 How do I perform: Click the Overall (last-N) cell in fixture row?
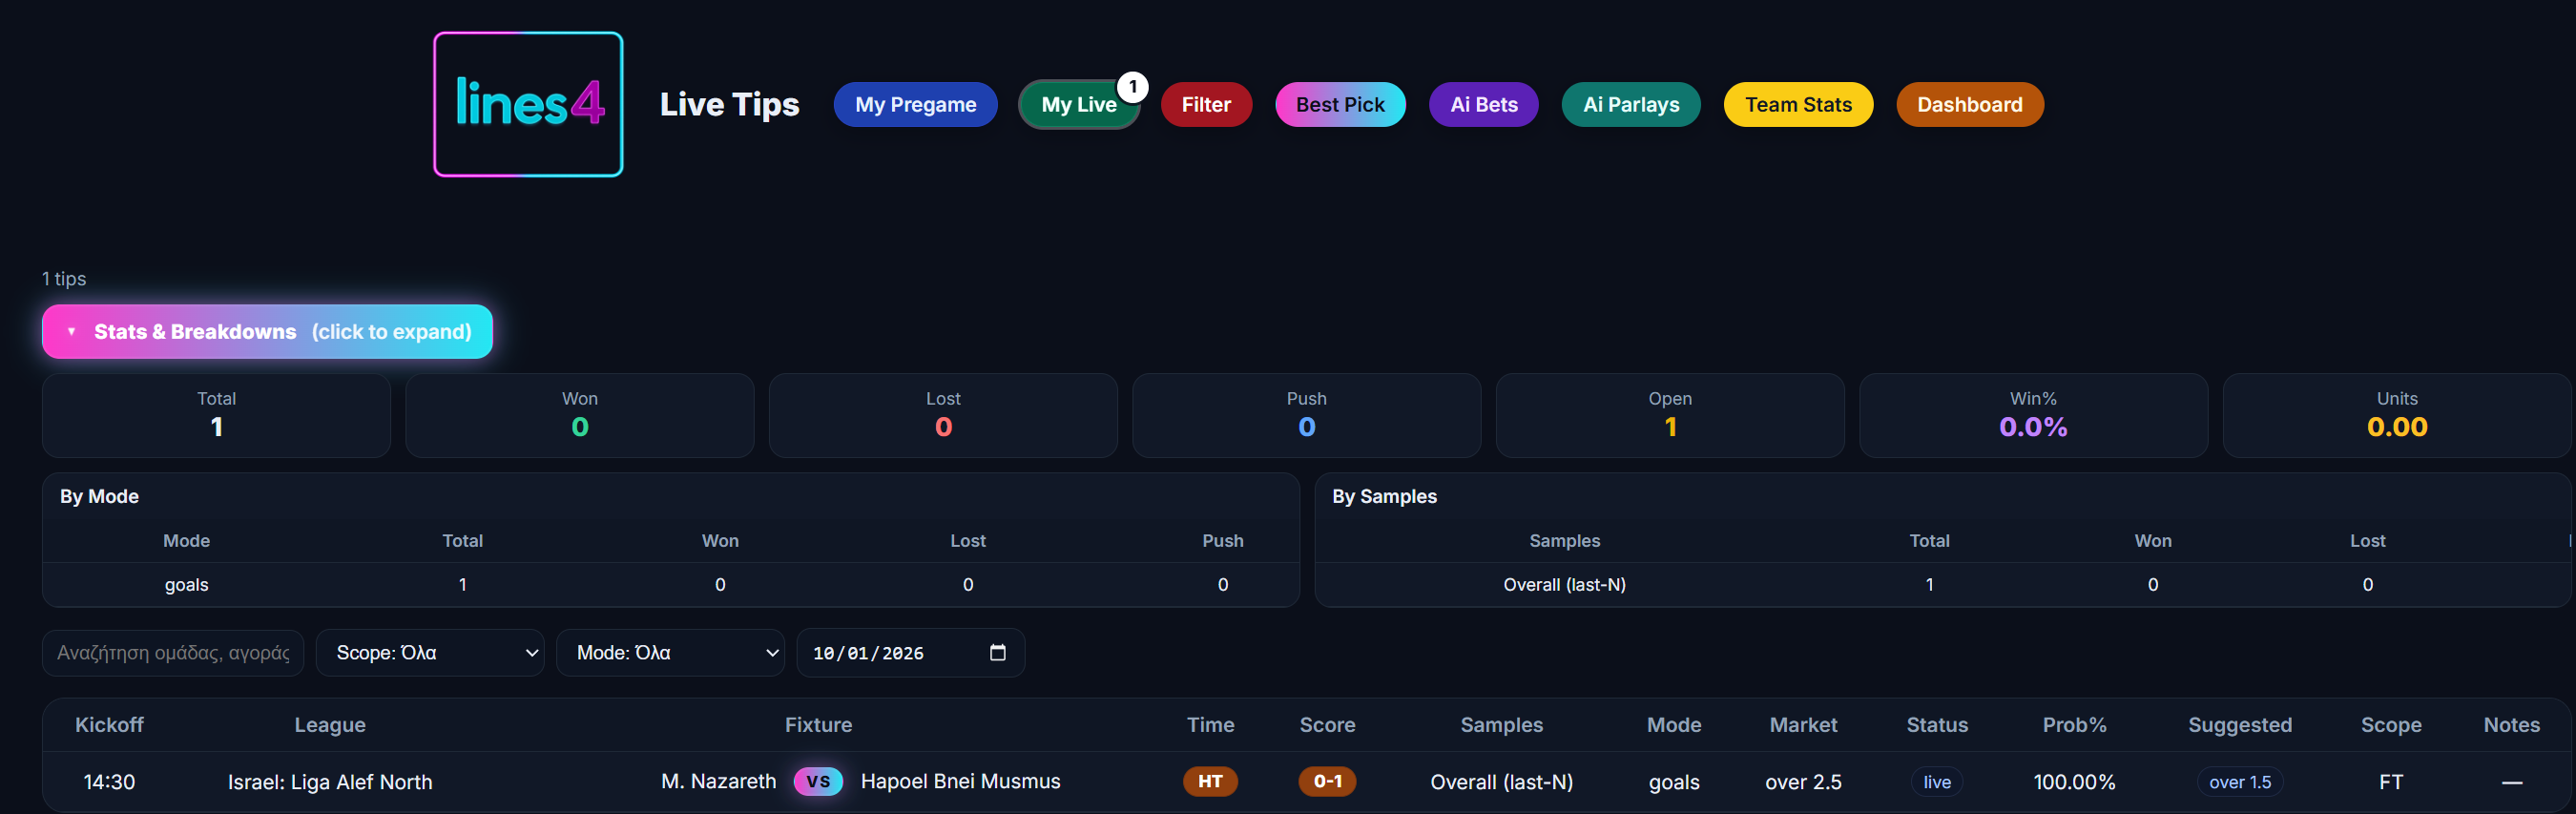click(1501, 782)
